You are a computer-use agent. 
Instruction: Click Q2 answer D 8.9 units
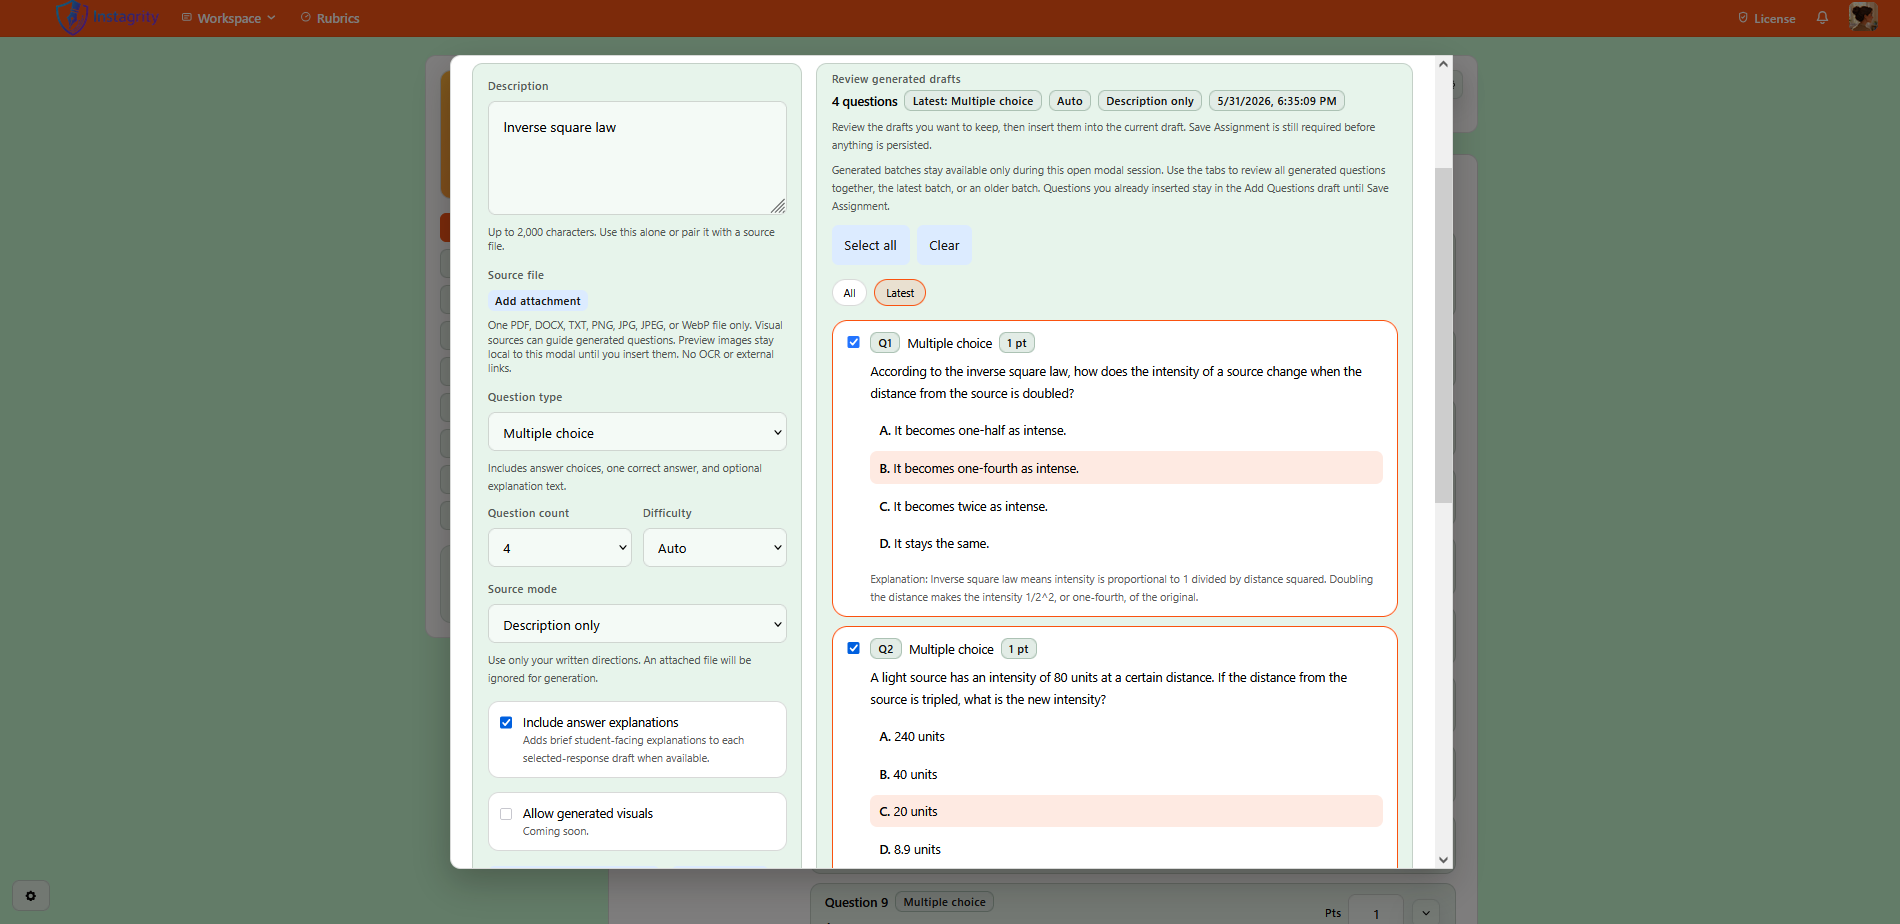[x=1126, y=850]
